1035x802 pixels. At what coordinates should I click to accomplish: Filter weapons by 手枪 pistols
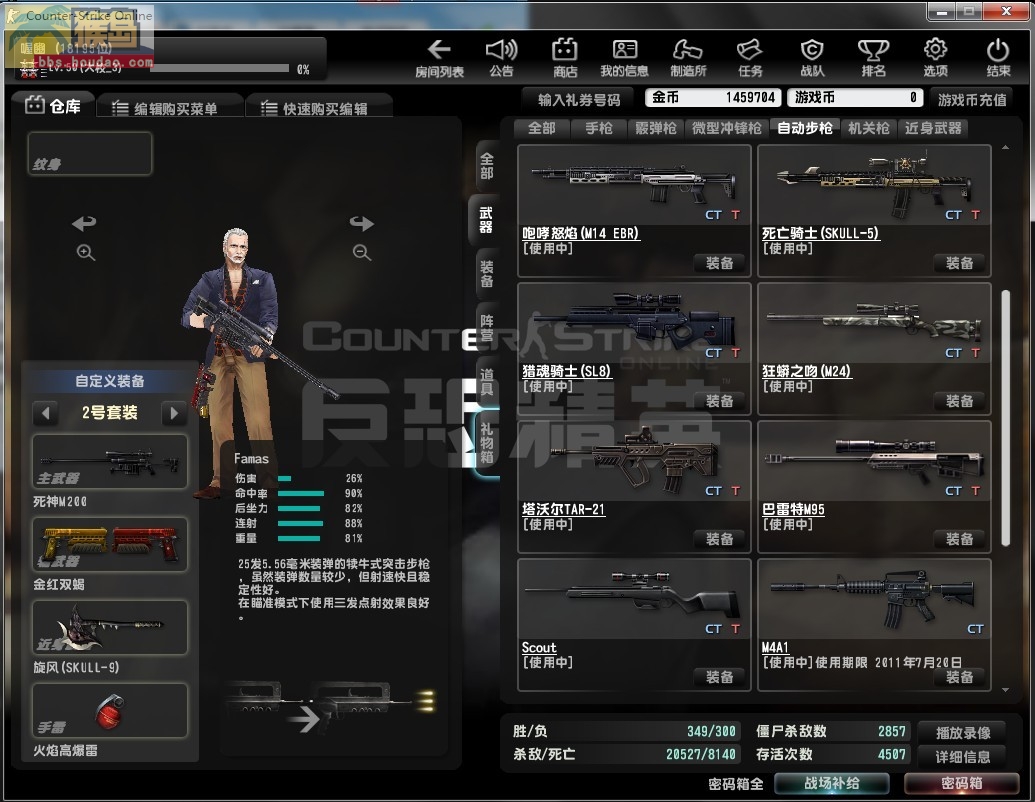[599, 128]
